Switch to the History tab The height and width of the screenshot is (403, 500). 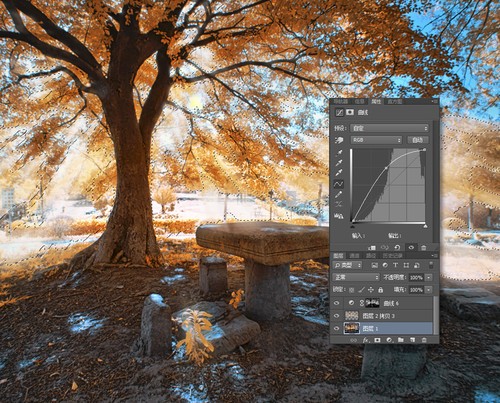pos(393,256)
